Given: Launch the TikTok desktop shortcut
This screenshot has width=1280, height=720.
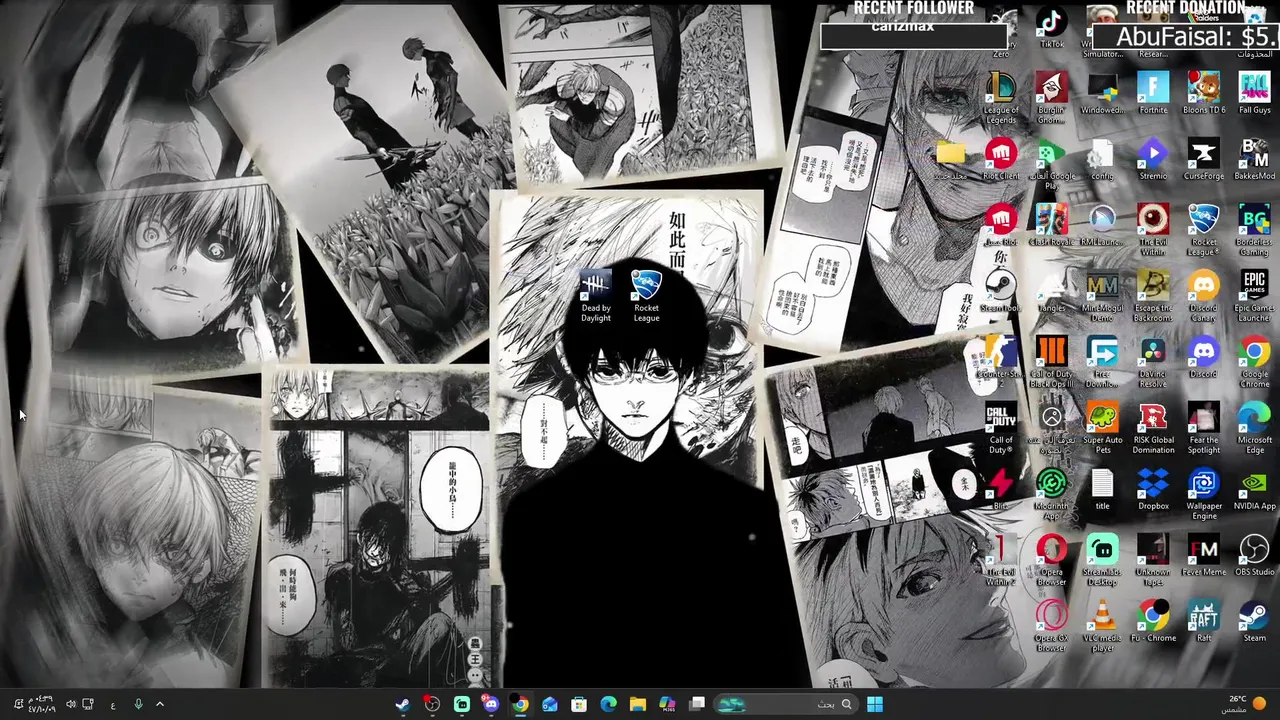Looking at the screenshot, I should [x=1051, y=28].
